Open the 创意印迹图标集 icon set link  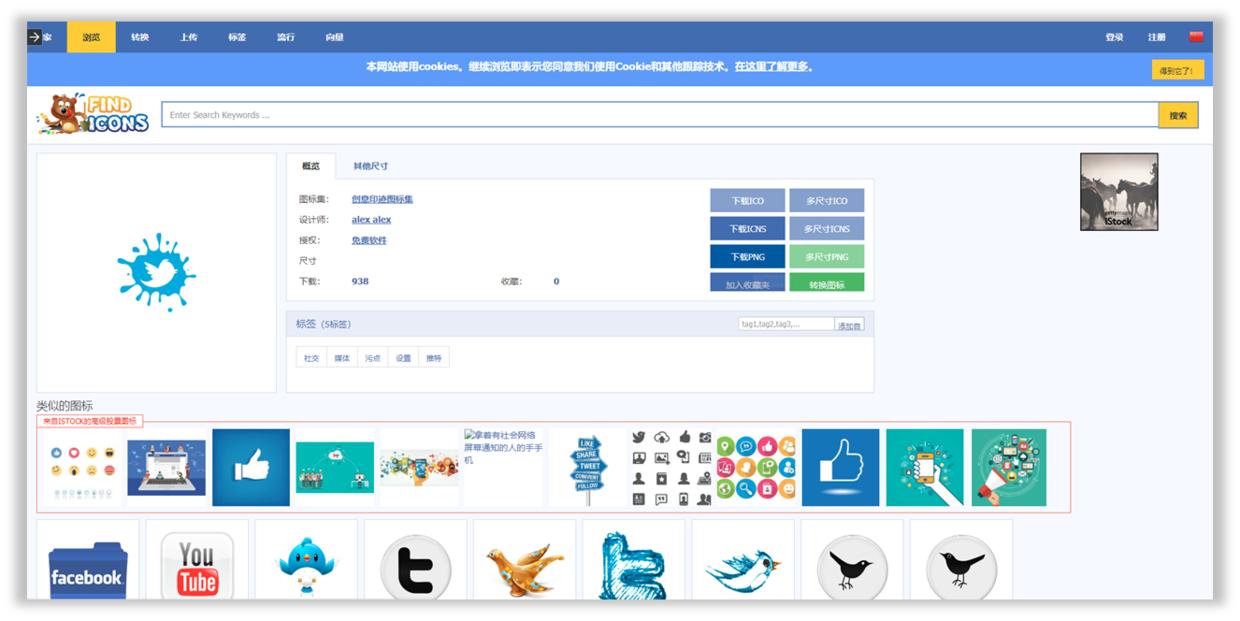tap(382, 199)
